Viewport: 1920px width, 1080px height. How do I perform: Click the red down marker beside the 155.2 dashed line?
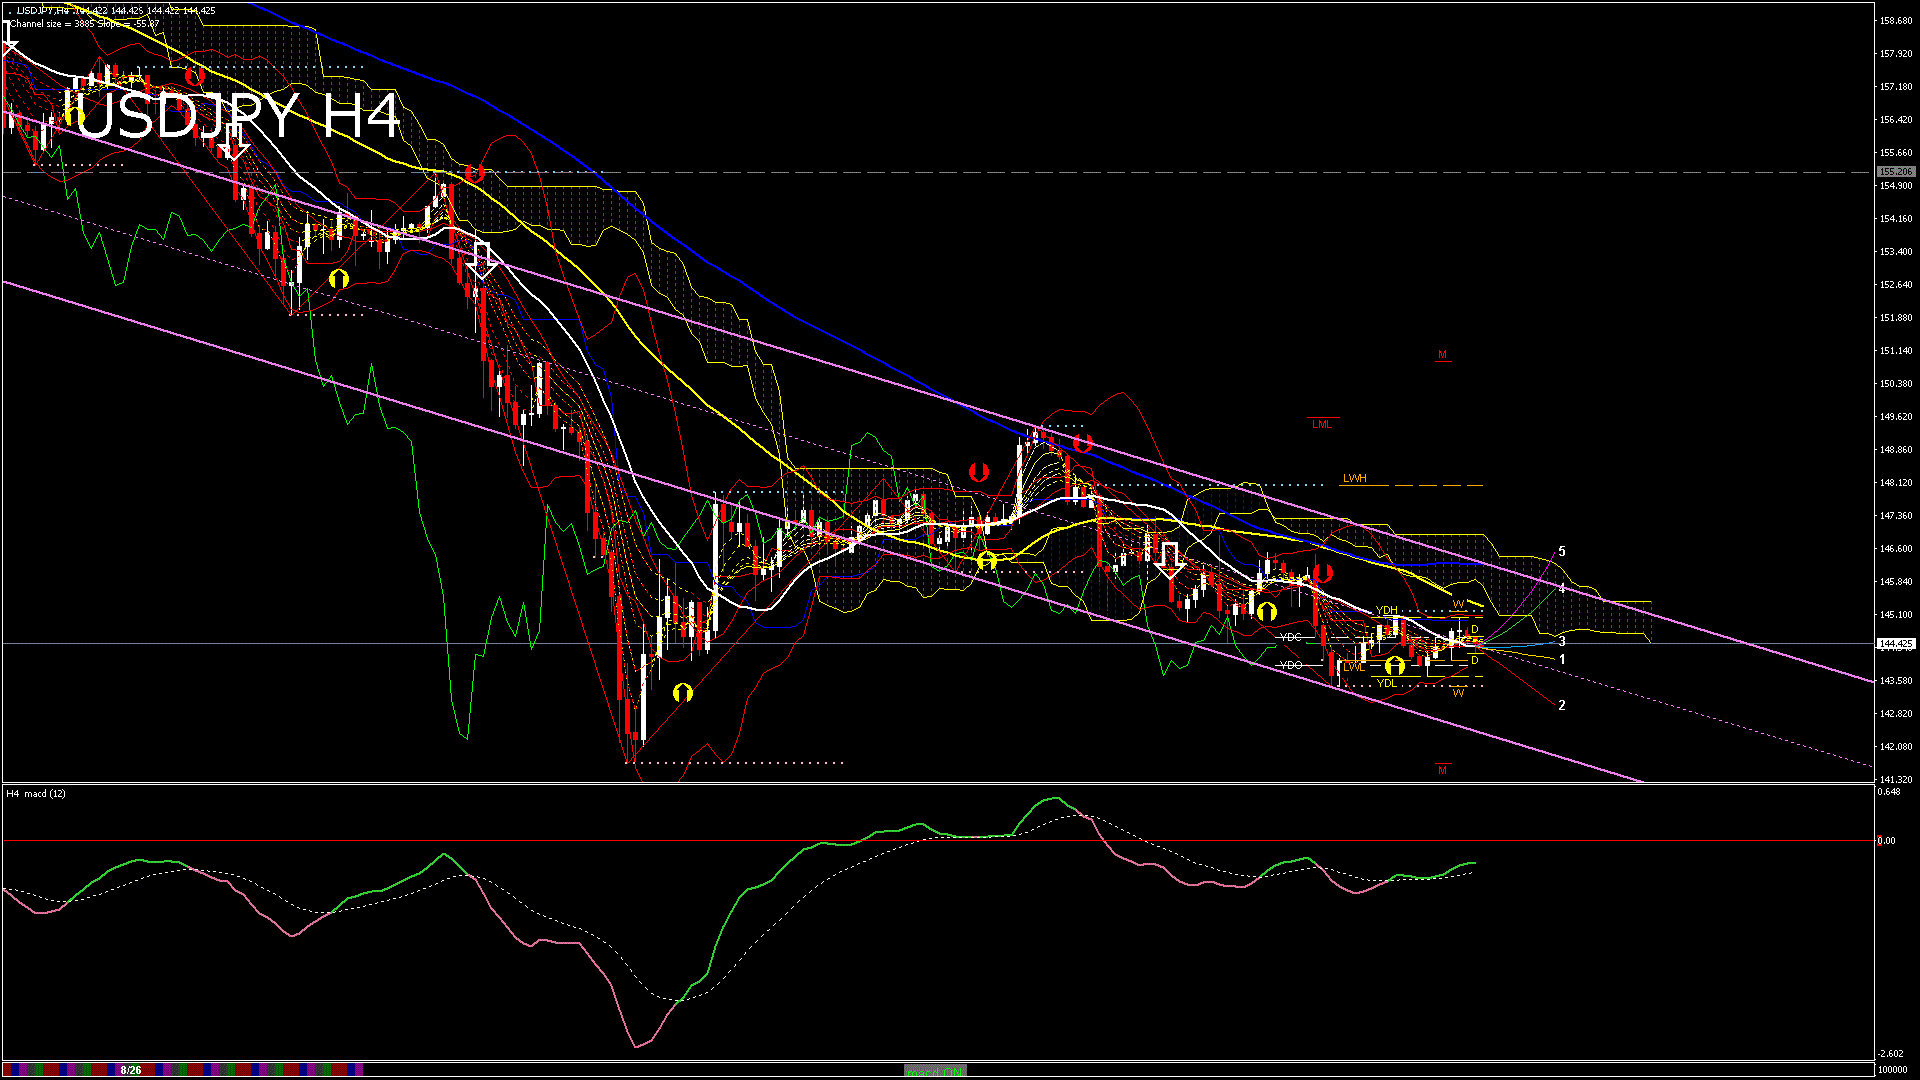coord(475,173)
